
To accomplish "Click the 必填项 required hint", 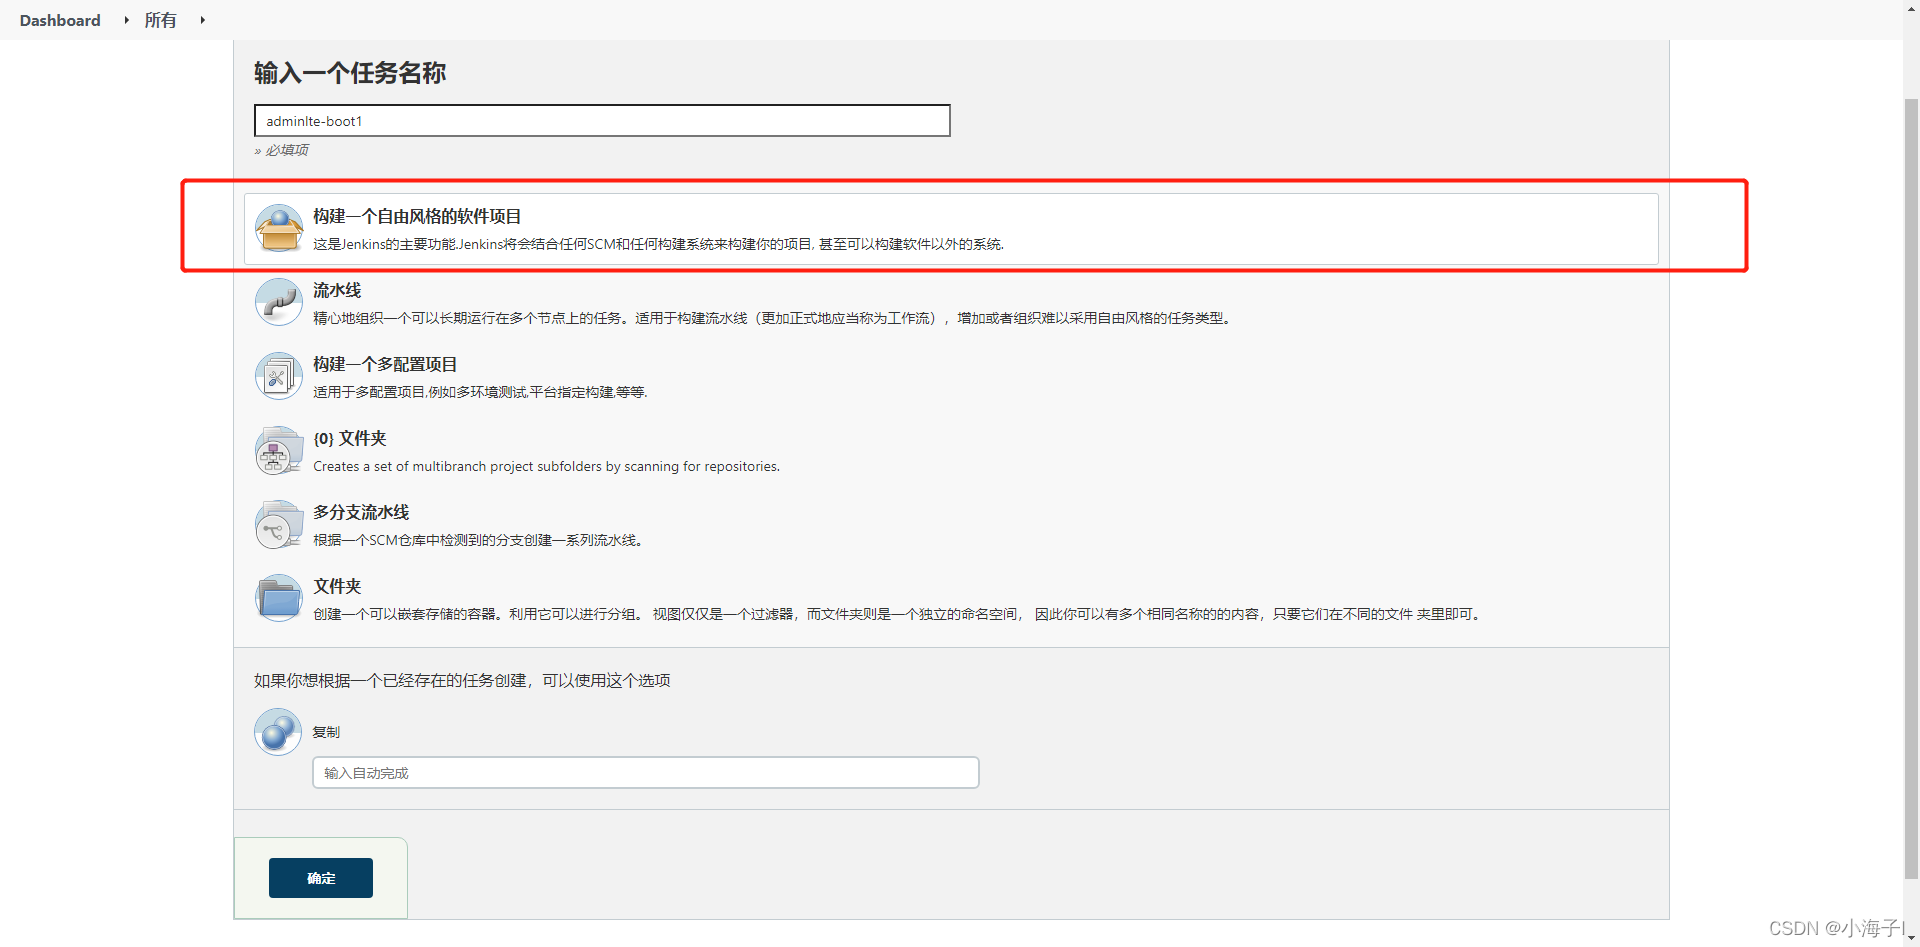I will click(x=282, y=150).
